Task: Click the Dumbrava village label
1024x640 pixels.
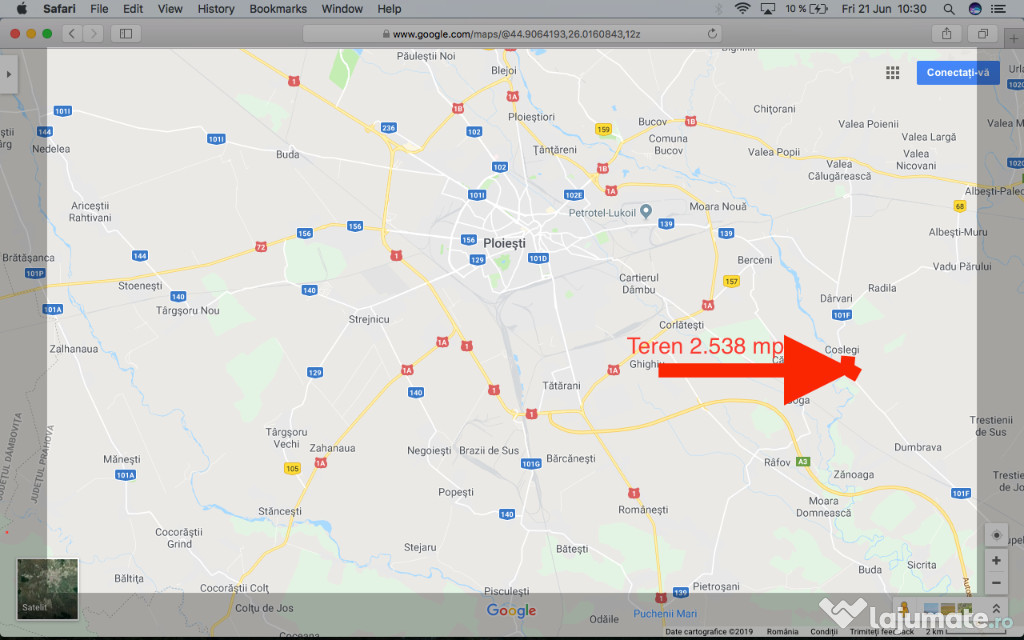Action: 918,447
